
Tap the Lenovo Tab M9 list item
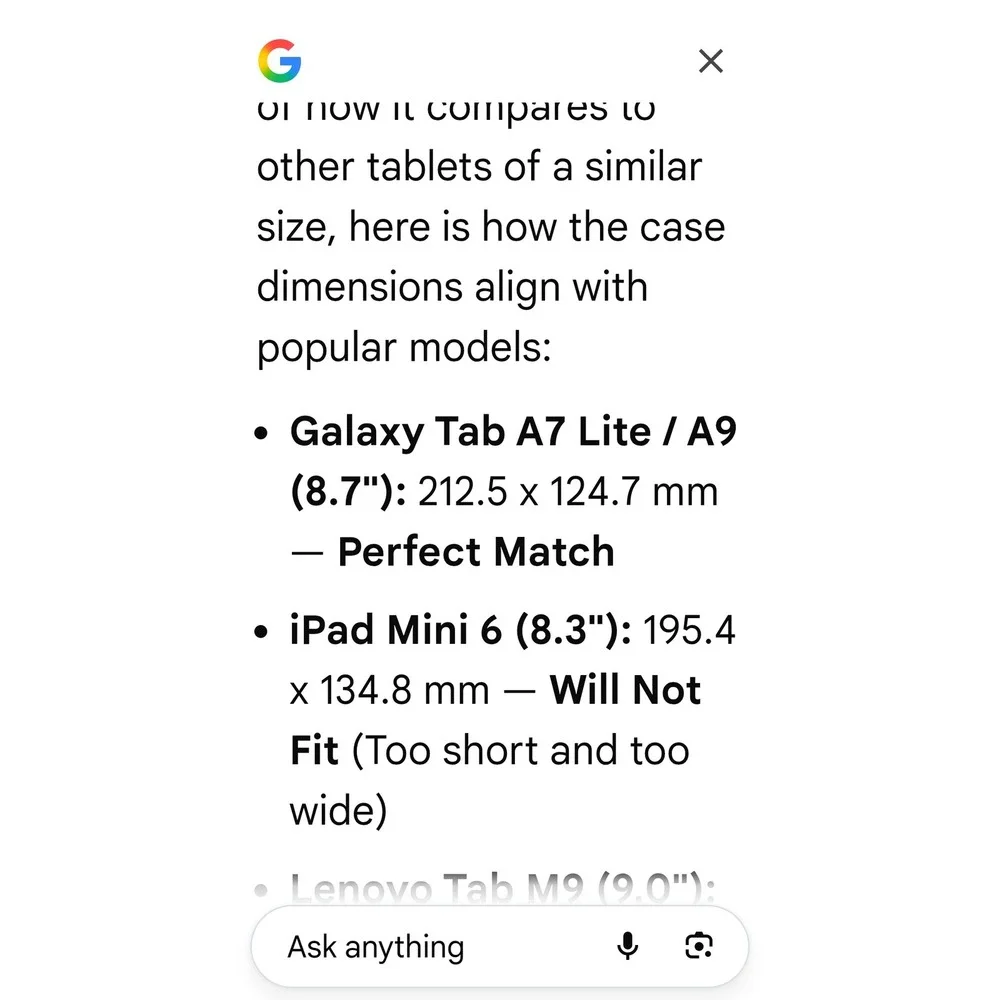pos(503,888)
